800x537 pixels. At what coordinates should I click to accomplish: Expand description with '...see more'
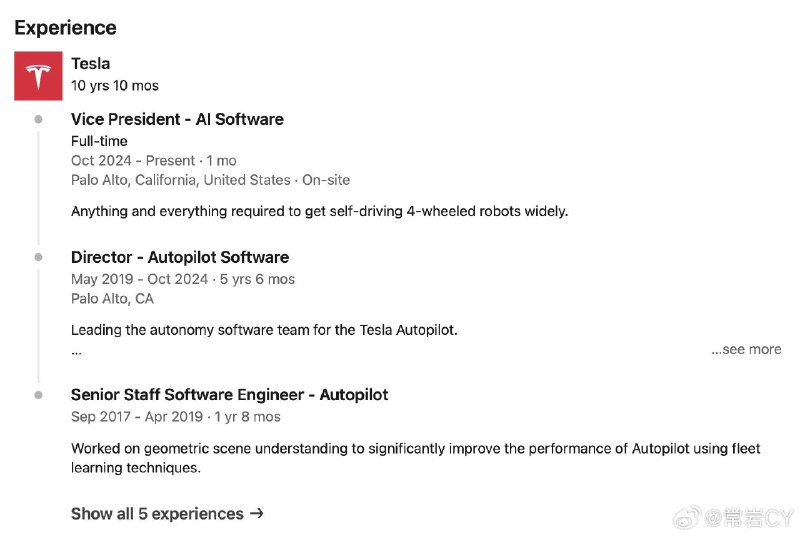click(x=746, y=349)
